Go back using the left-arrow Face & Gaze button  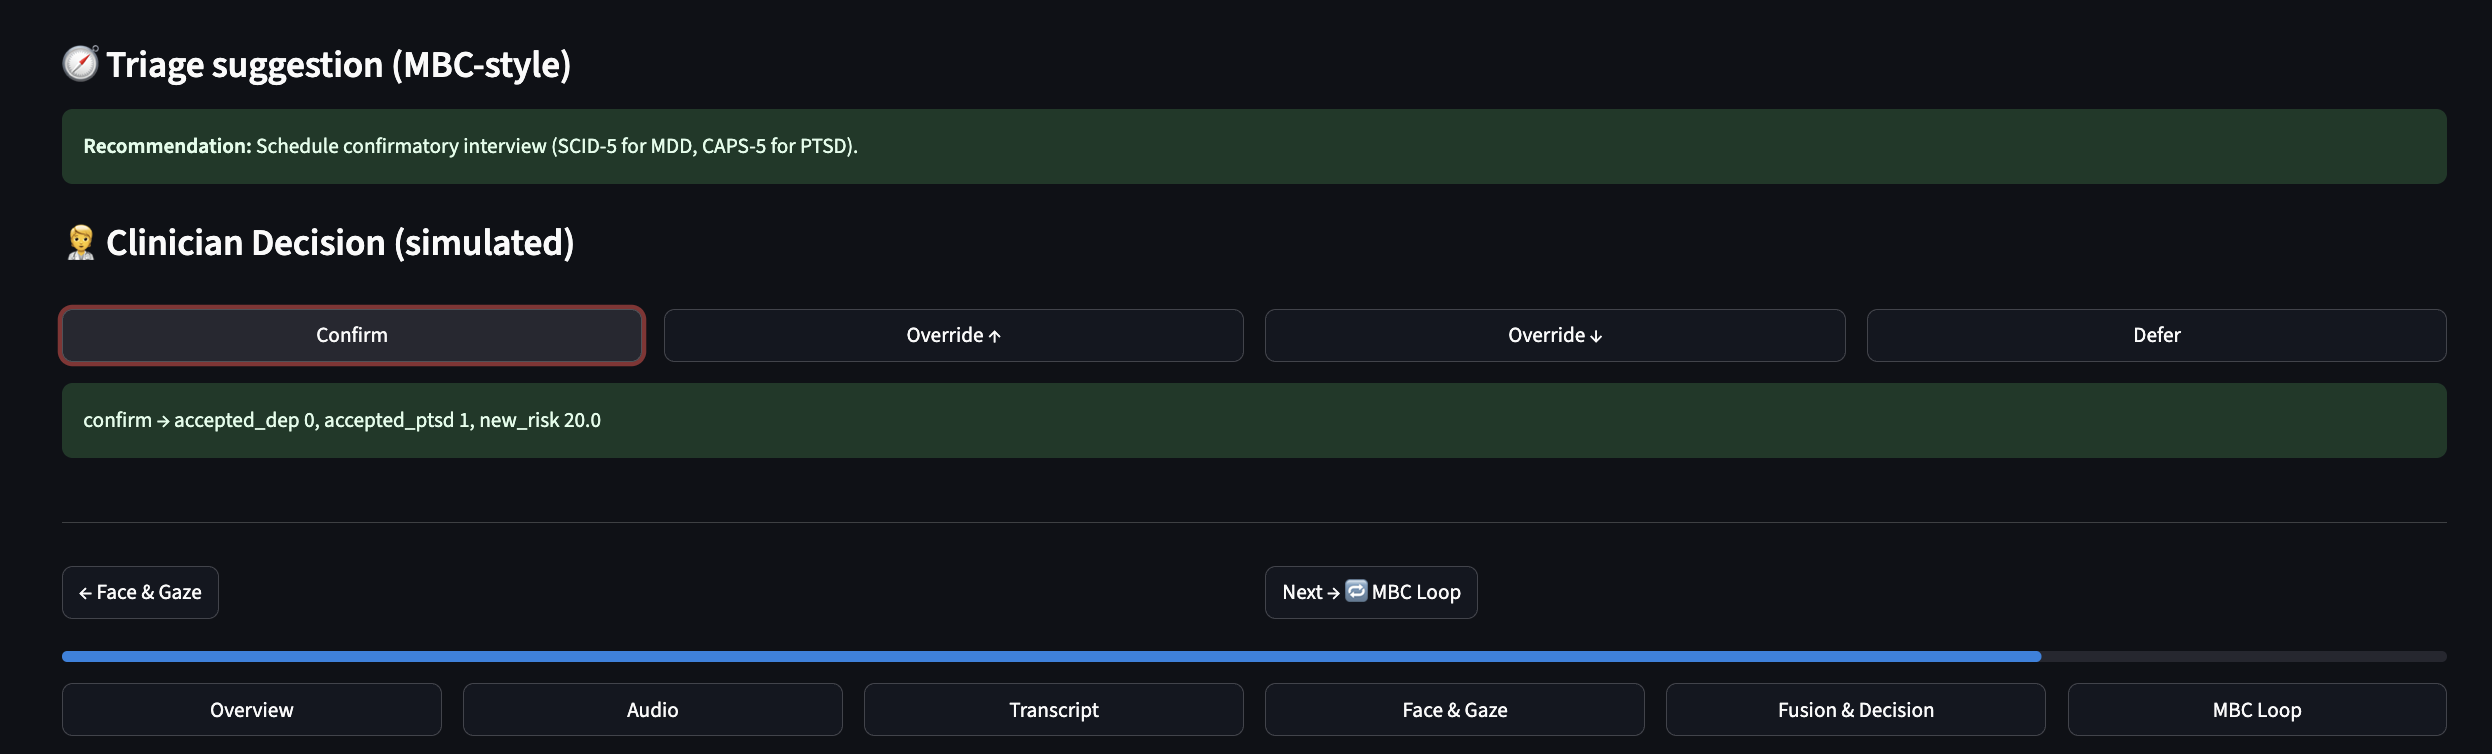tap(140, 593)
